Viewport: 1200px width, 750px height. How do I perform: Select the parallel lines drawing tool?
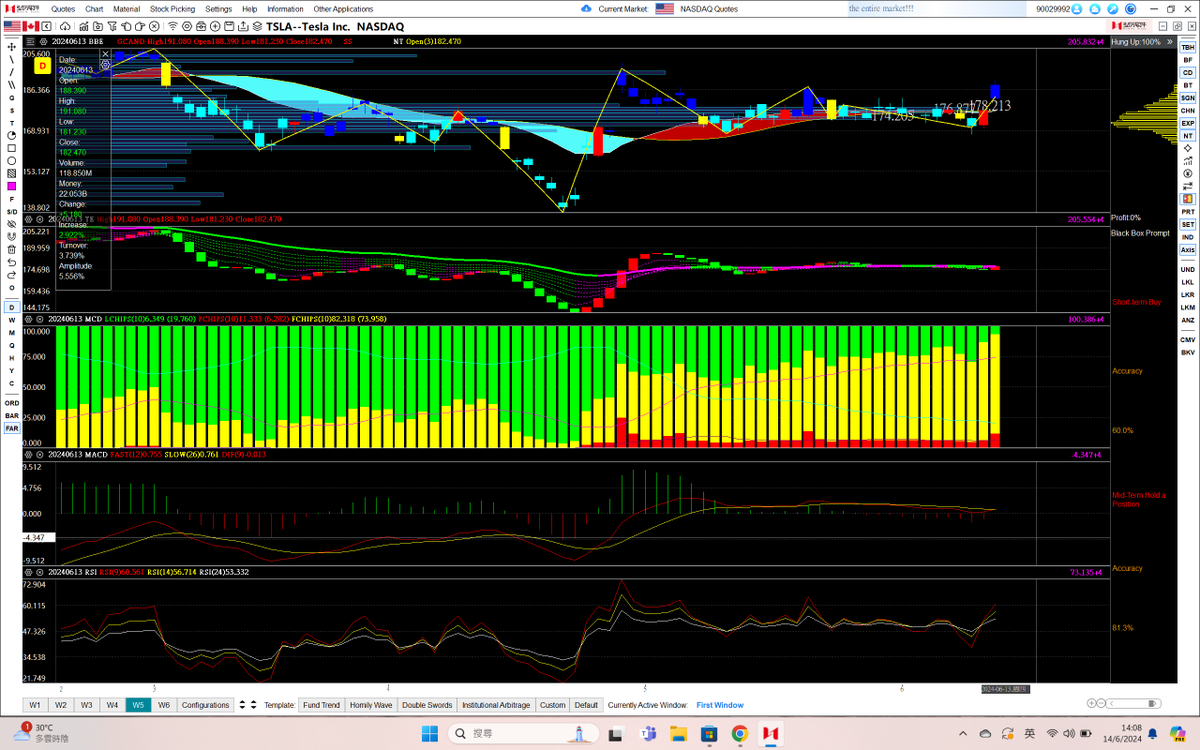[12, 84]
